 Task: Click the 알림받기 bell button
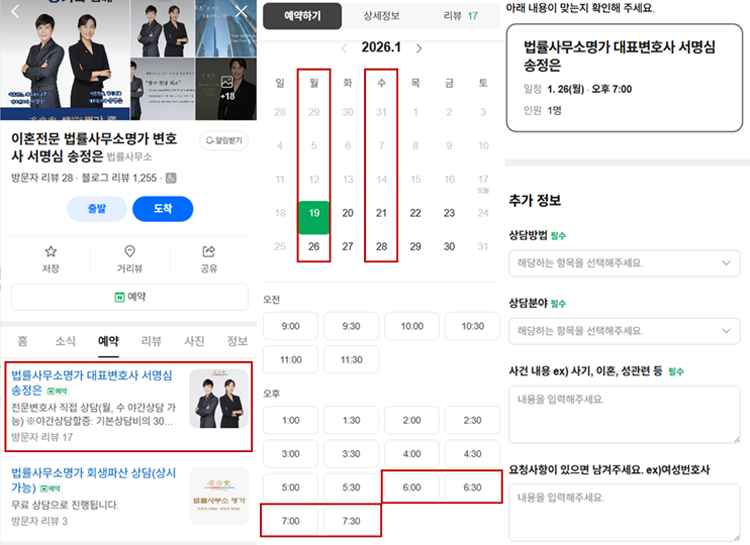pos(224,140)
